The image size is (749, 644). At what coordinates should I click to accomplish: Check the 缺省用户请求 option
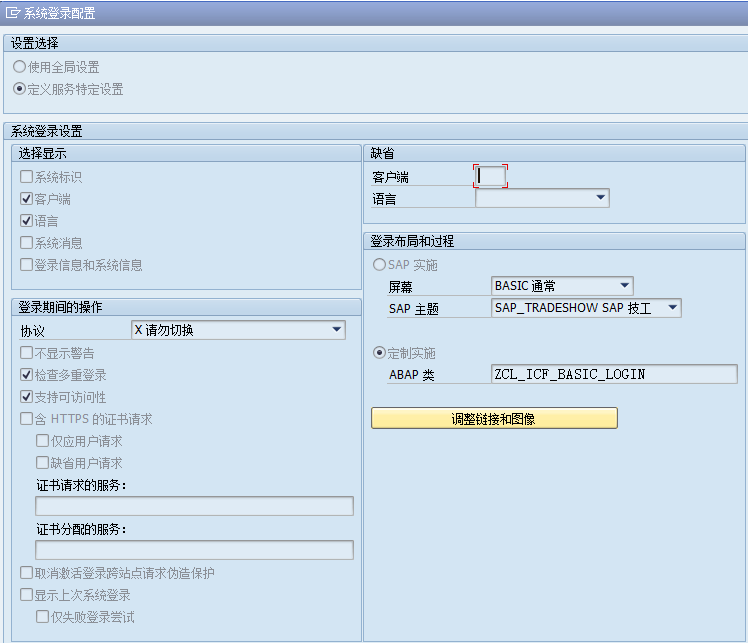coord(43,463)
